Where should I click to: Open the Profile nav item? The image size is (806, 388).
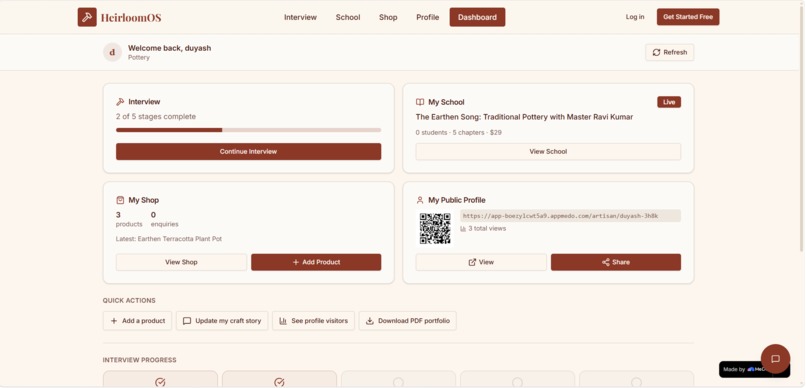(428, 17)
